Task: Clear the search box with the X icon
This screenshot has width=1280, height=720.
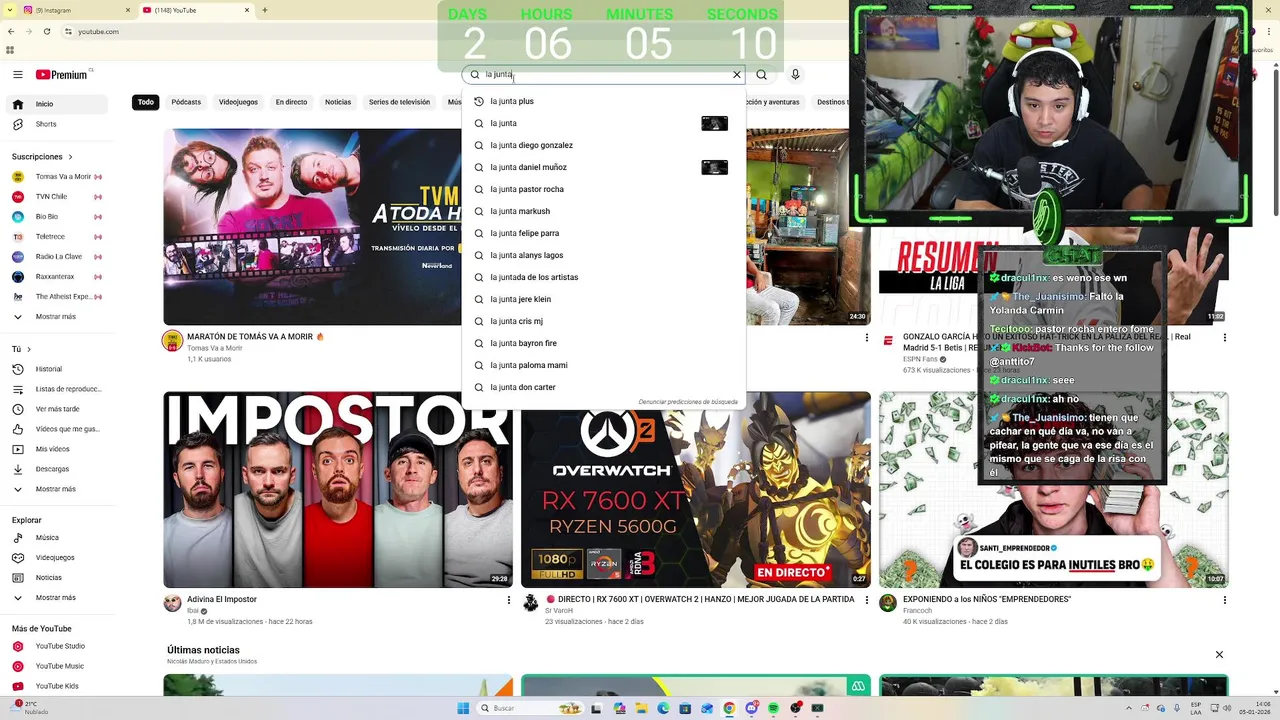Action: click(x=737, y=75)
